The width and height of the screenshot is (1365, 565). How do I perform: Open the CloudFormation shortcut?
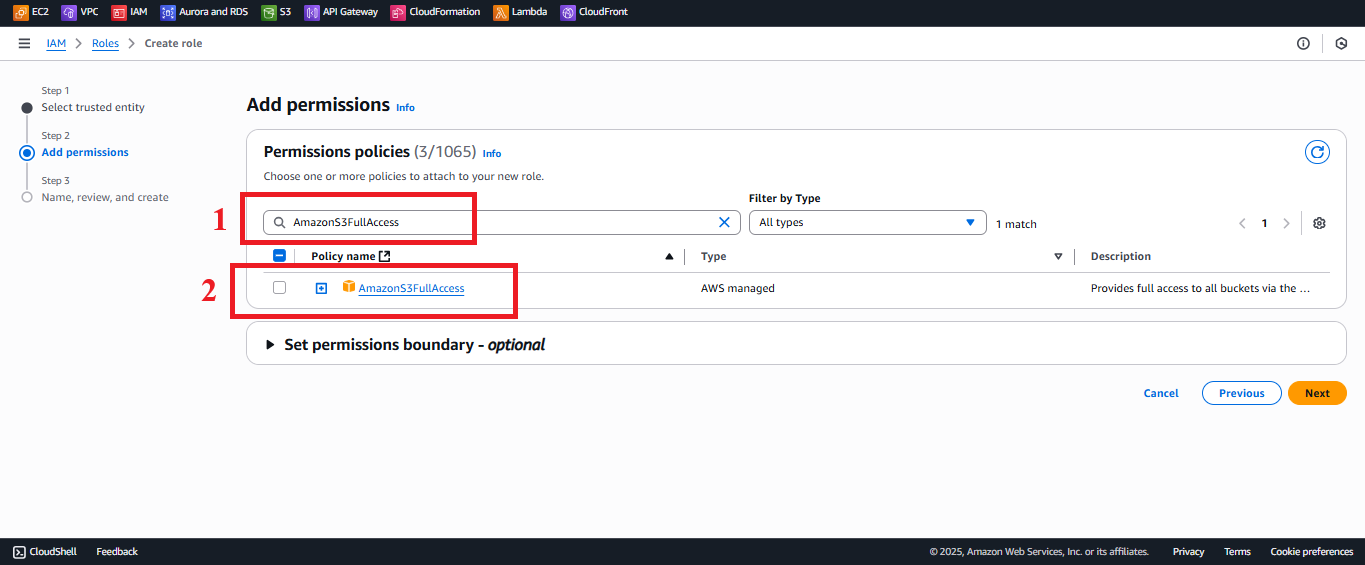(x=435, y=12)
